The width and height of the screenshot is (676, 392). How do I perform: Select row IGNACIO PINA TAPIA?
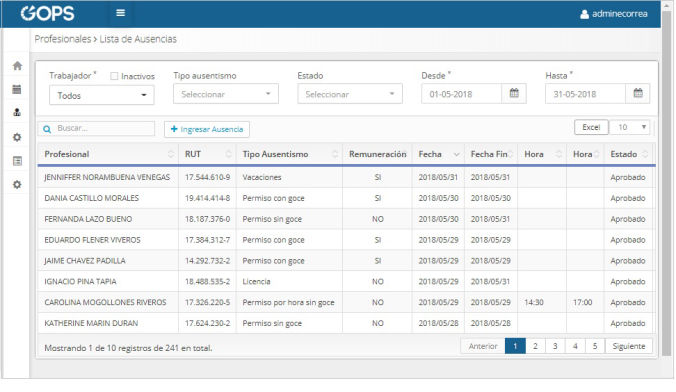347,281
